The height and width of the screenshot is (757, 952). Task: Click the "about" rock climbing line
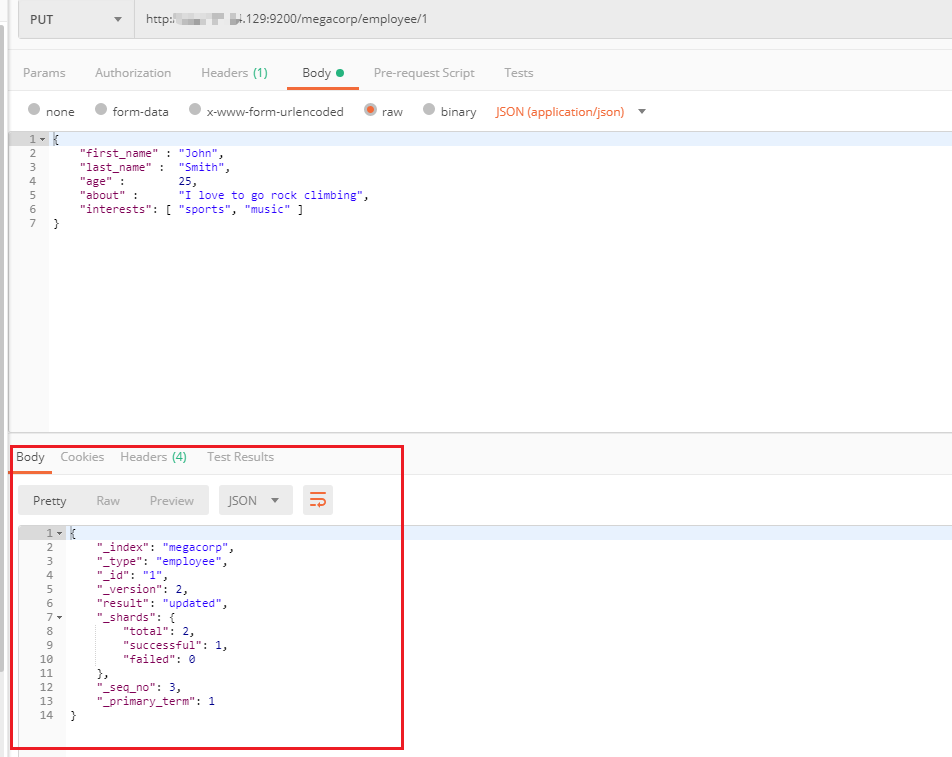(x=224, y=195)
